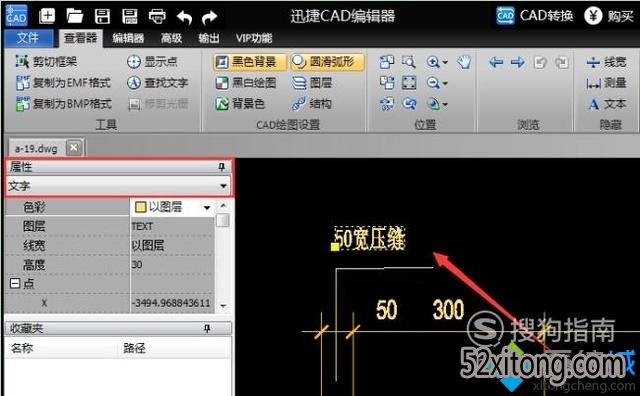The height and width of the screenshot is (396, 640).
Task: Switch to the 编辑器 tab
Action: click(x=129, y=38)
